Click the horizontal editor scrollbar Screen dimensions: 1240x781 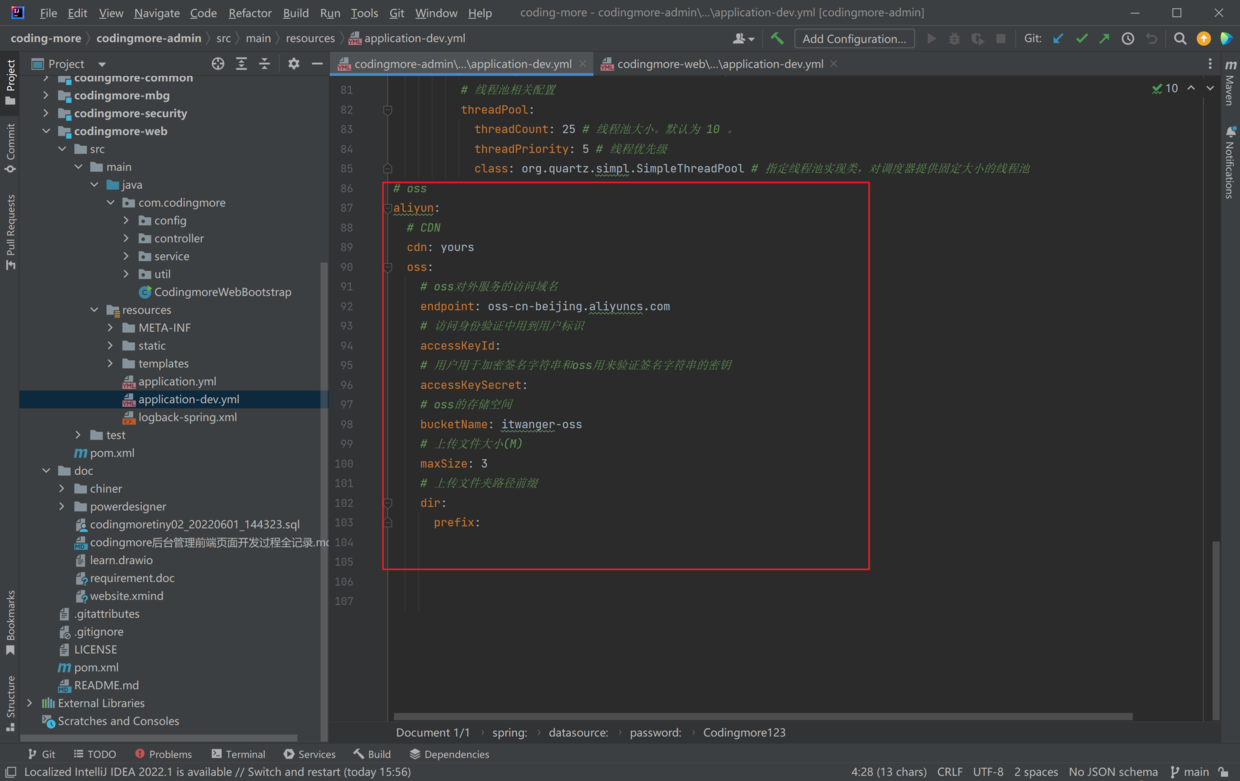tap(762, 716)
